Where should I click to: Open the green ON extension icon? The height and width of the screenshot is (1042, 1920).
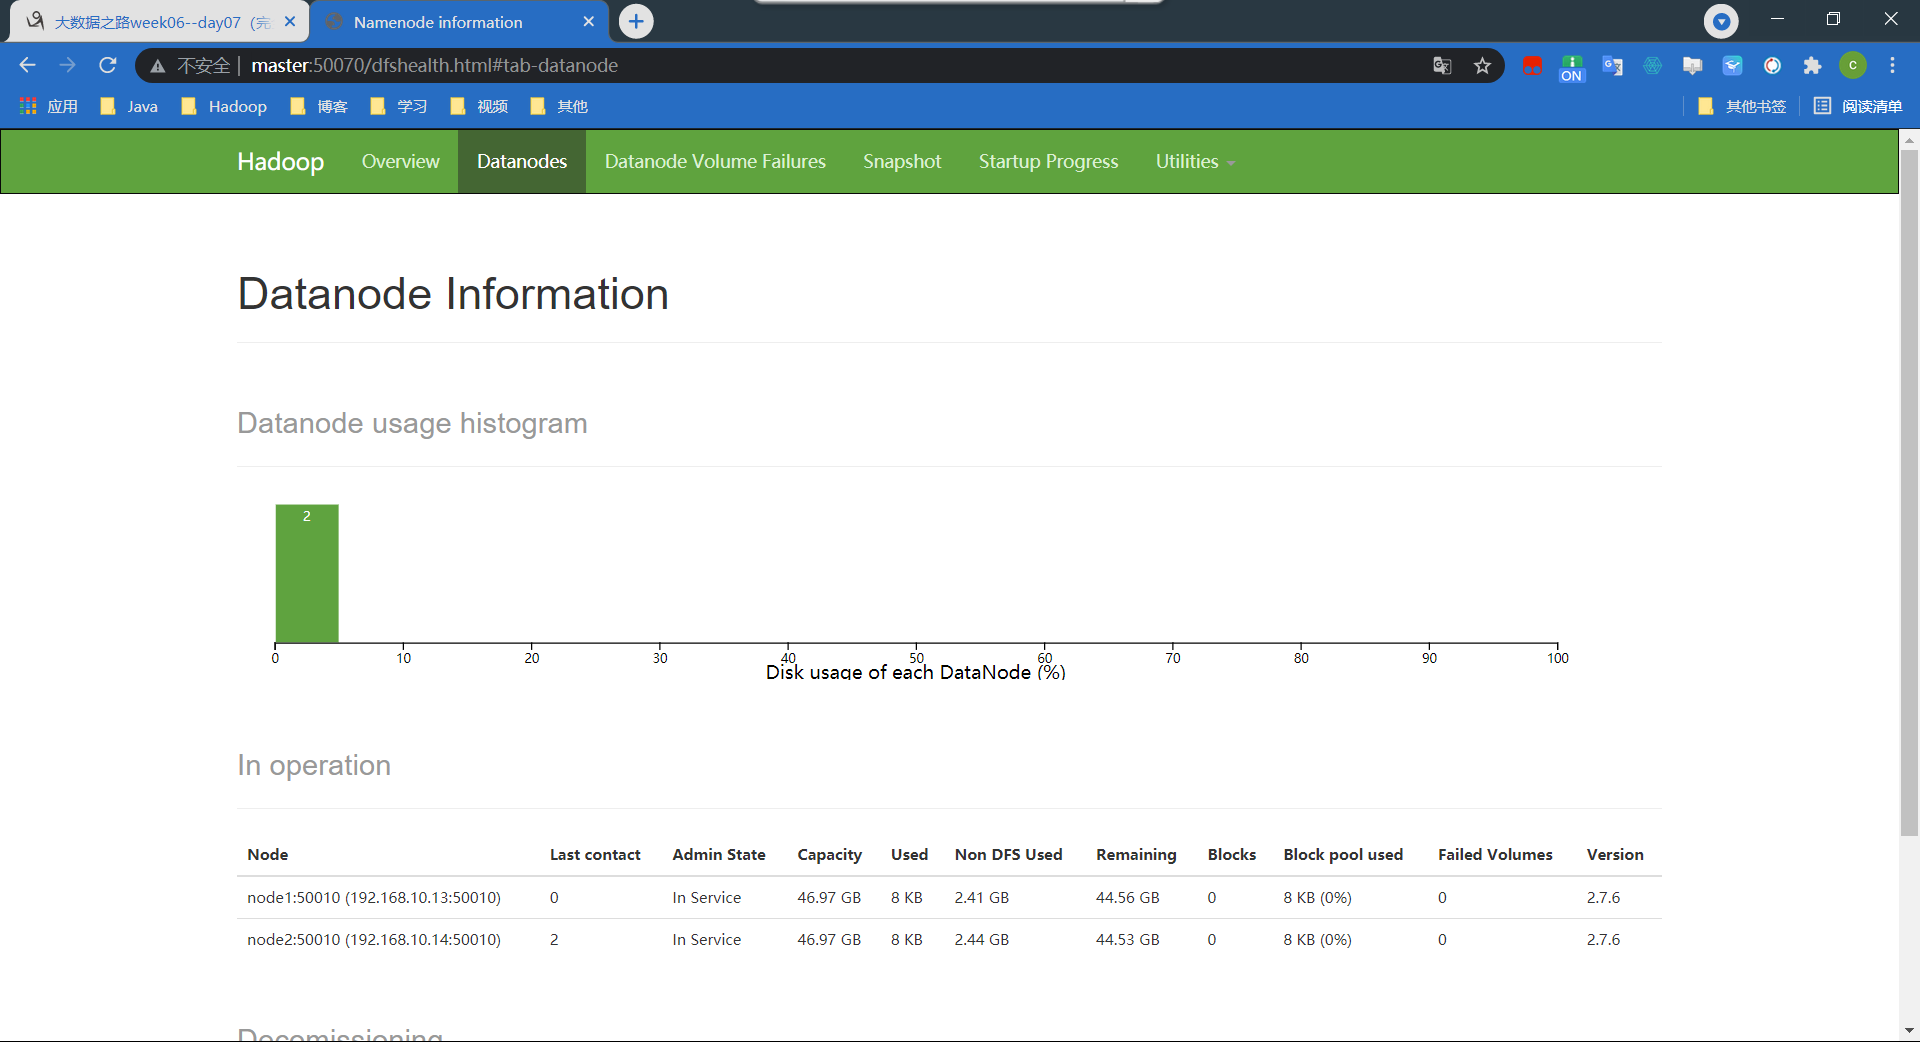(x=1572, y=67)
